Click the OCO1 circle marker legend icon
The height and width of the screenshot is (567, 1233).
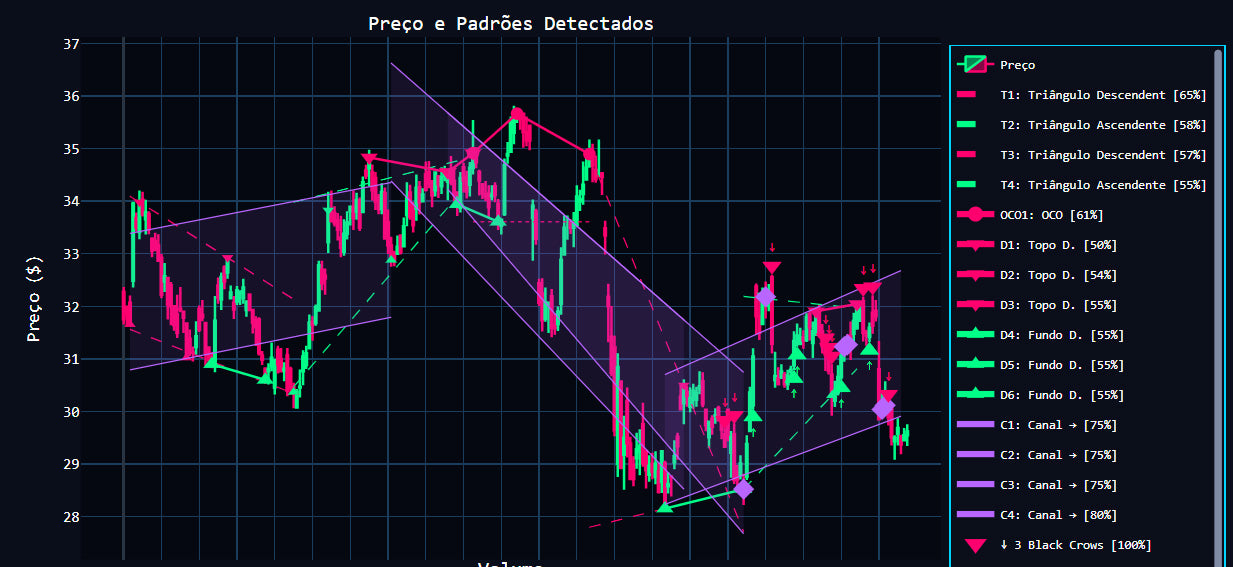(973, 215)
